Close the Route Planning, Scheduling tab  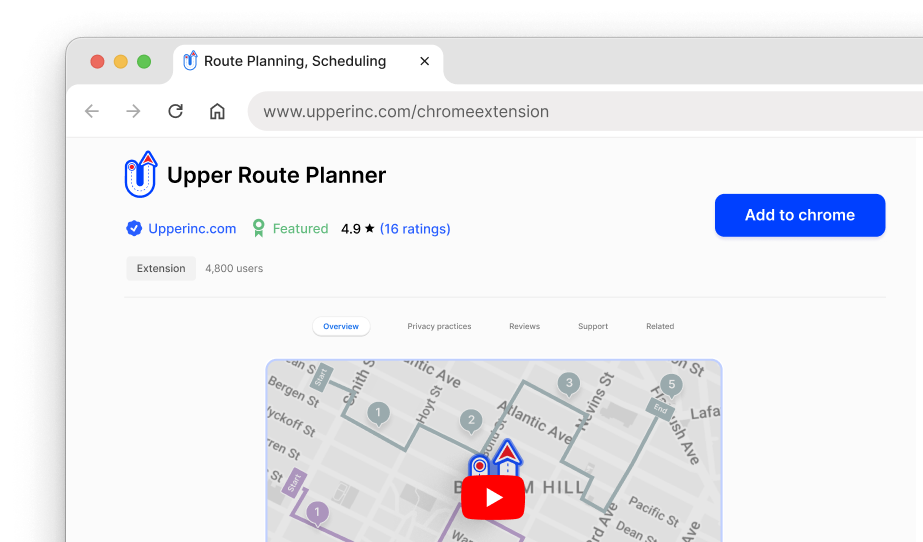[x=424, y=61]
